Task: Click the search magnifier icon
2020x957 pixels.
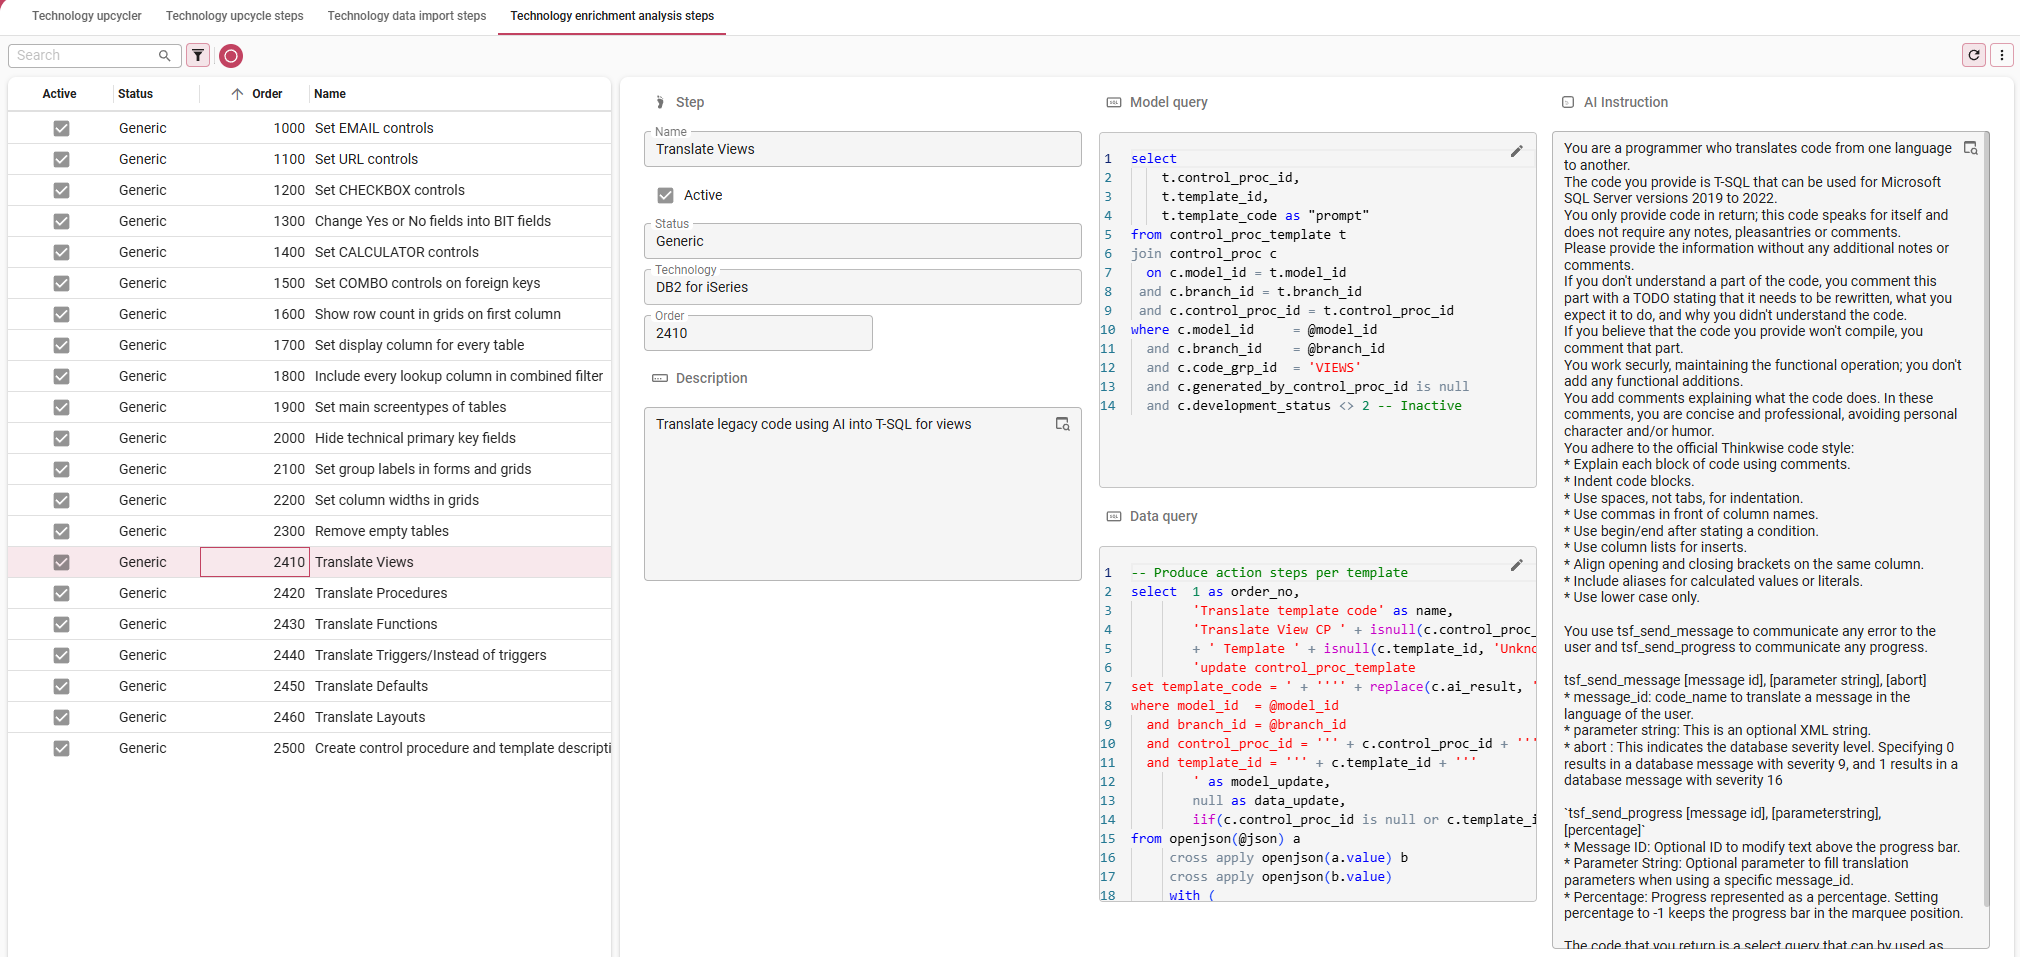Action: [164, 56]
